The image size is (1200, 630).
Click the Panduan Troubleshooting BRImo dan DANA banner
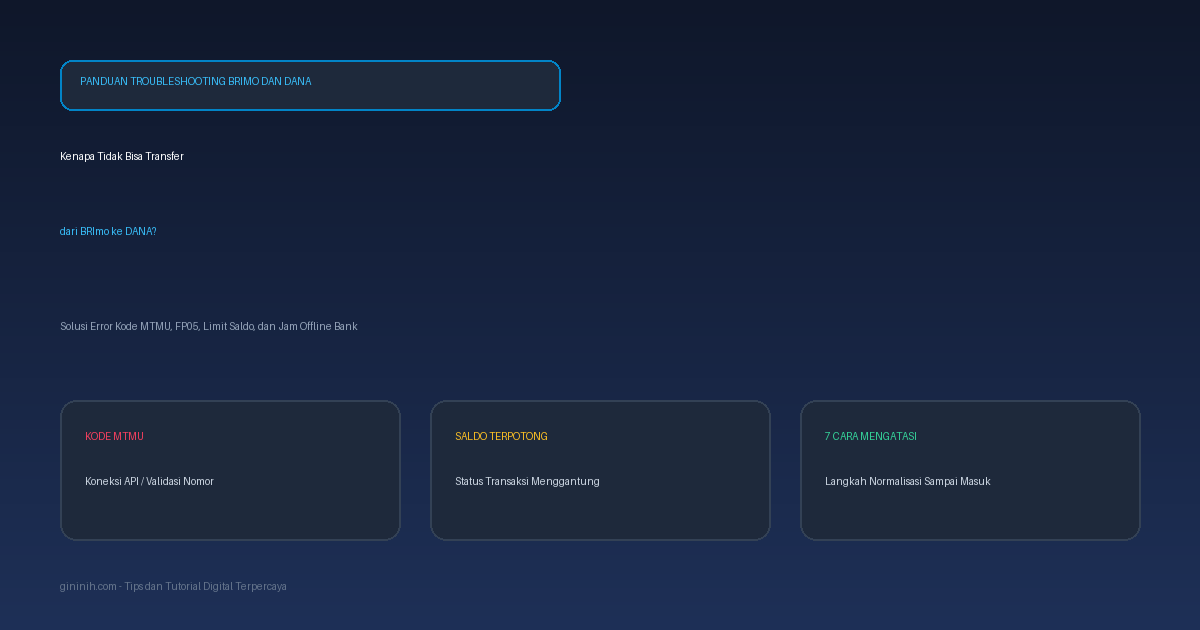pyautogui.click(x=310, y=85)
